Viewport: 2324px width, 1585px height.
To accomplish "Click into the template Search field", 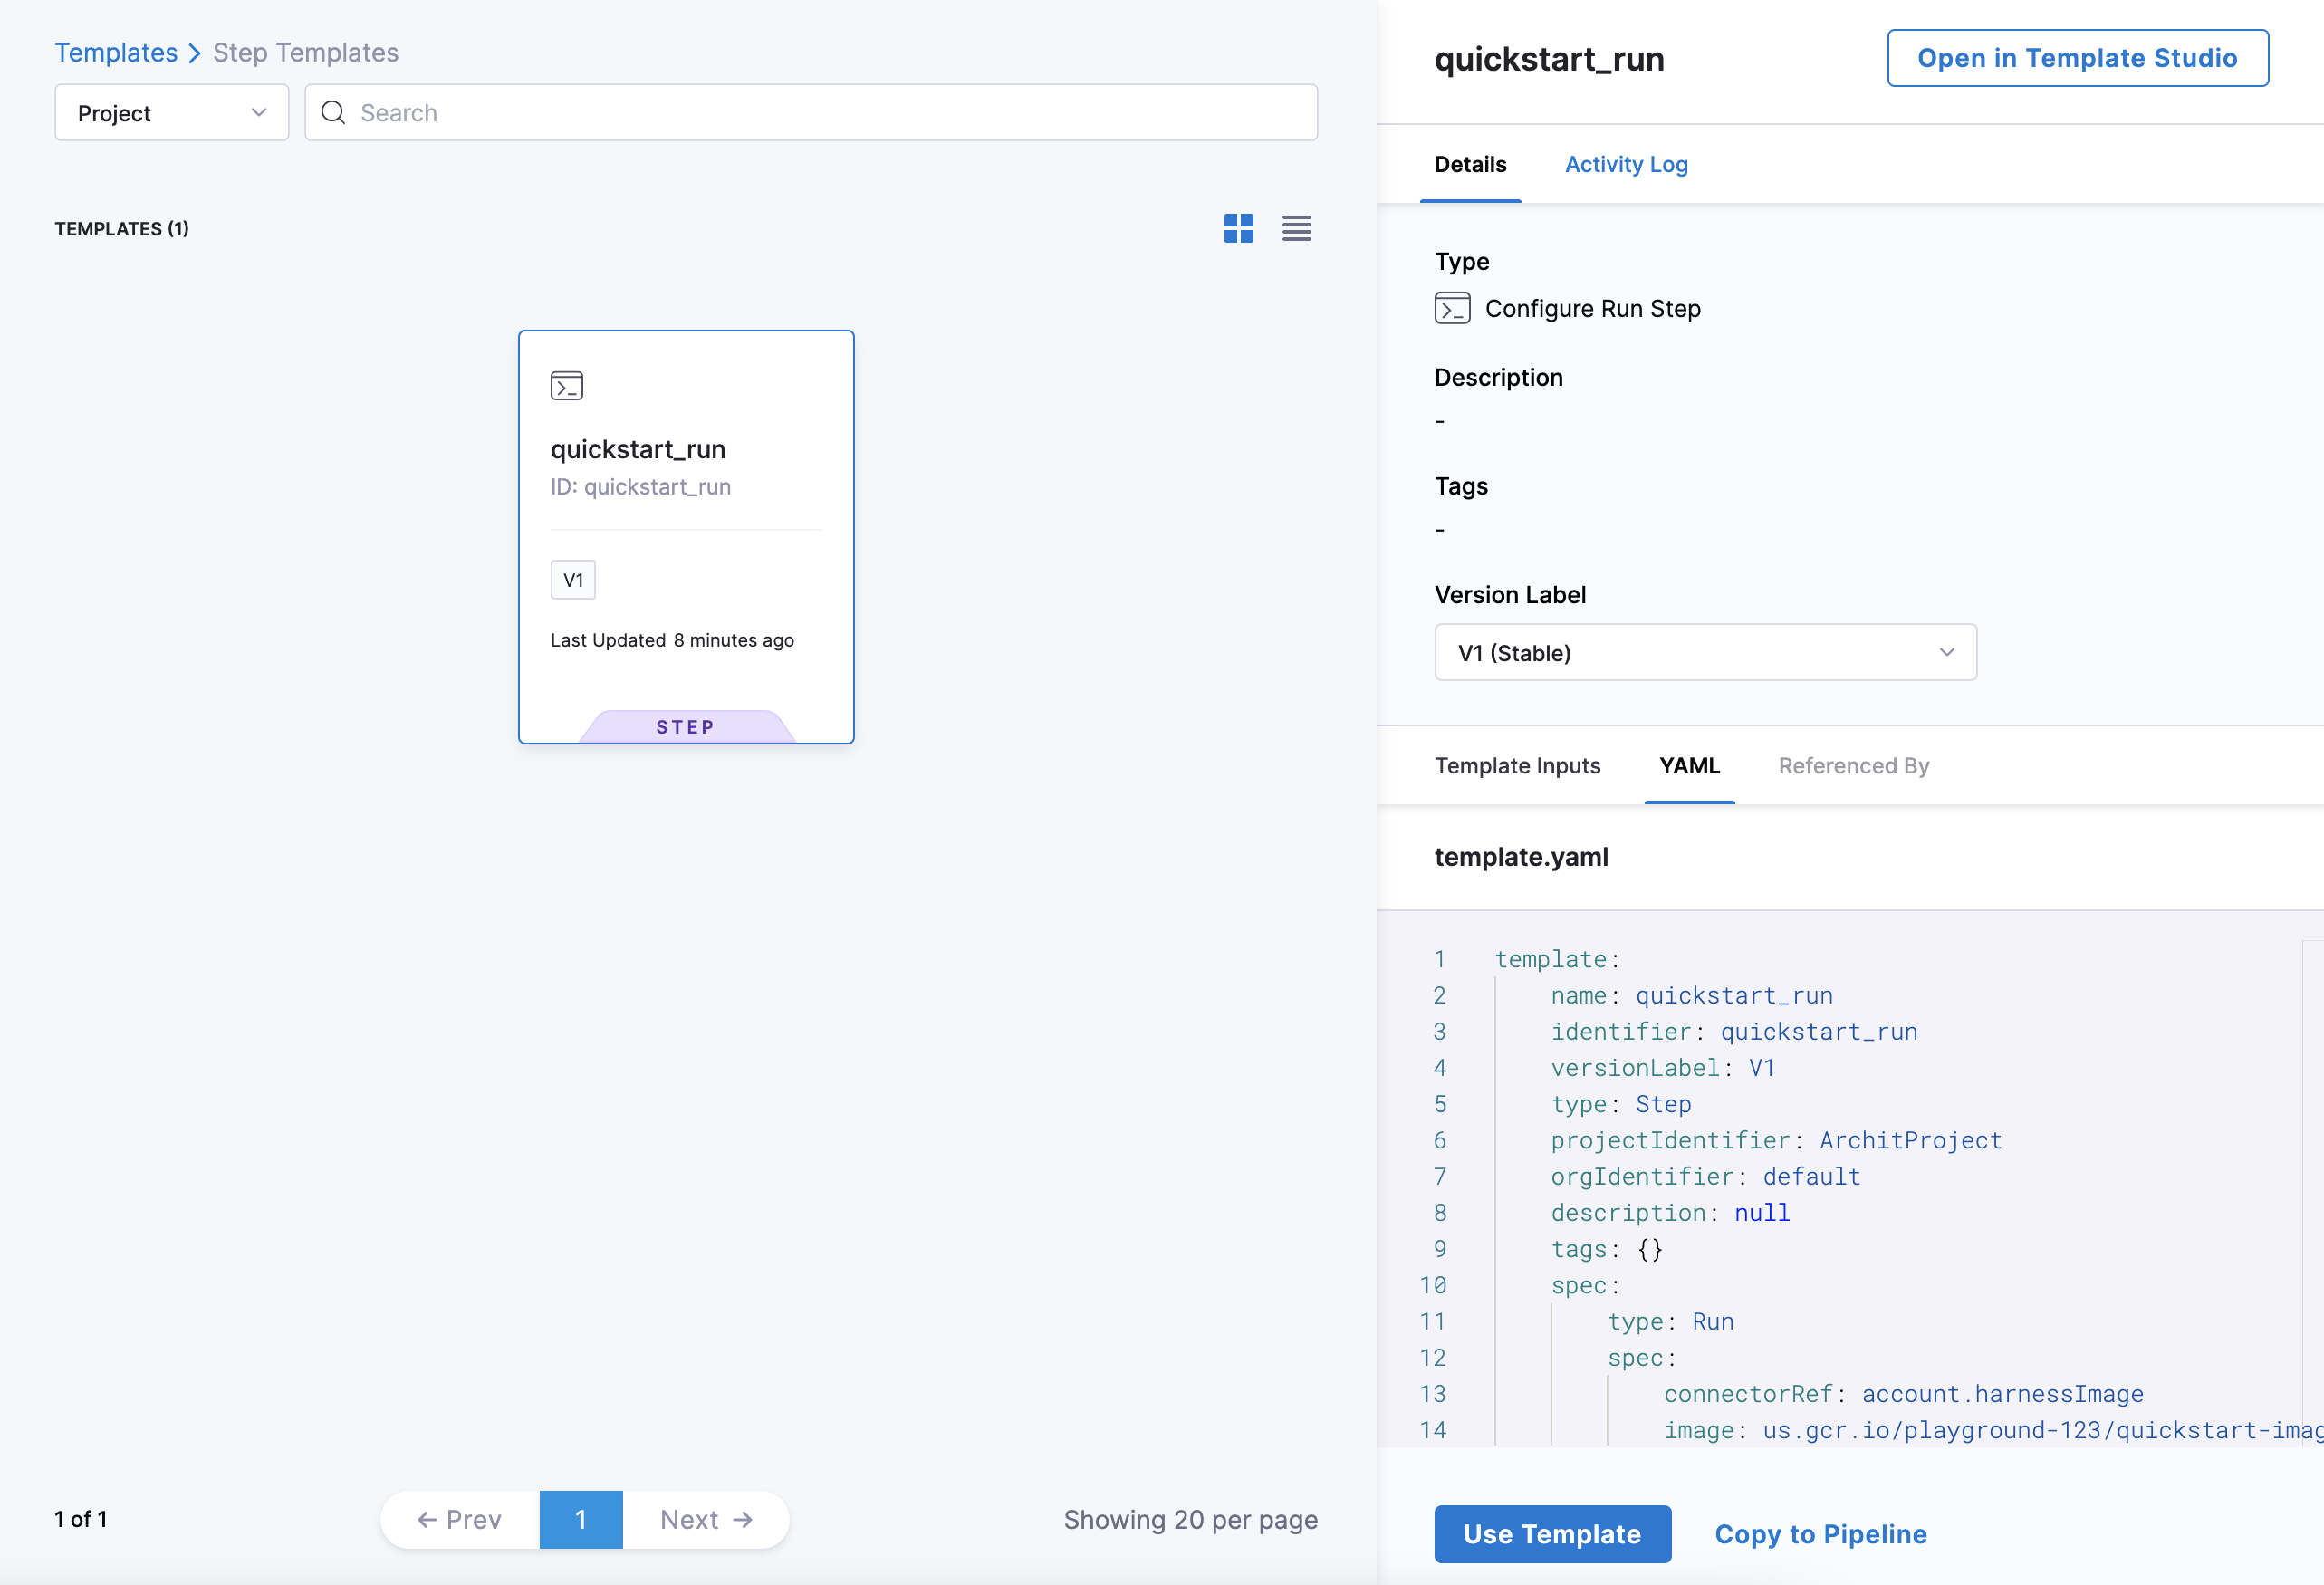I will coord(830,113).
